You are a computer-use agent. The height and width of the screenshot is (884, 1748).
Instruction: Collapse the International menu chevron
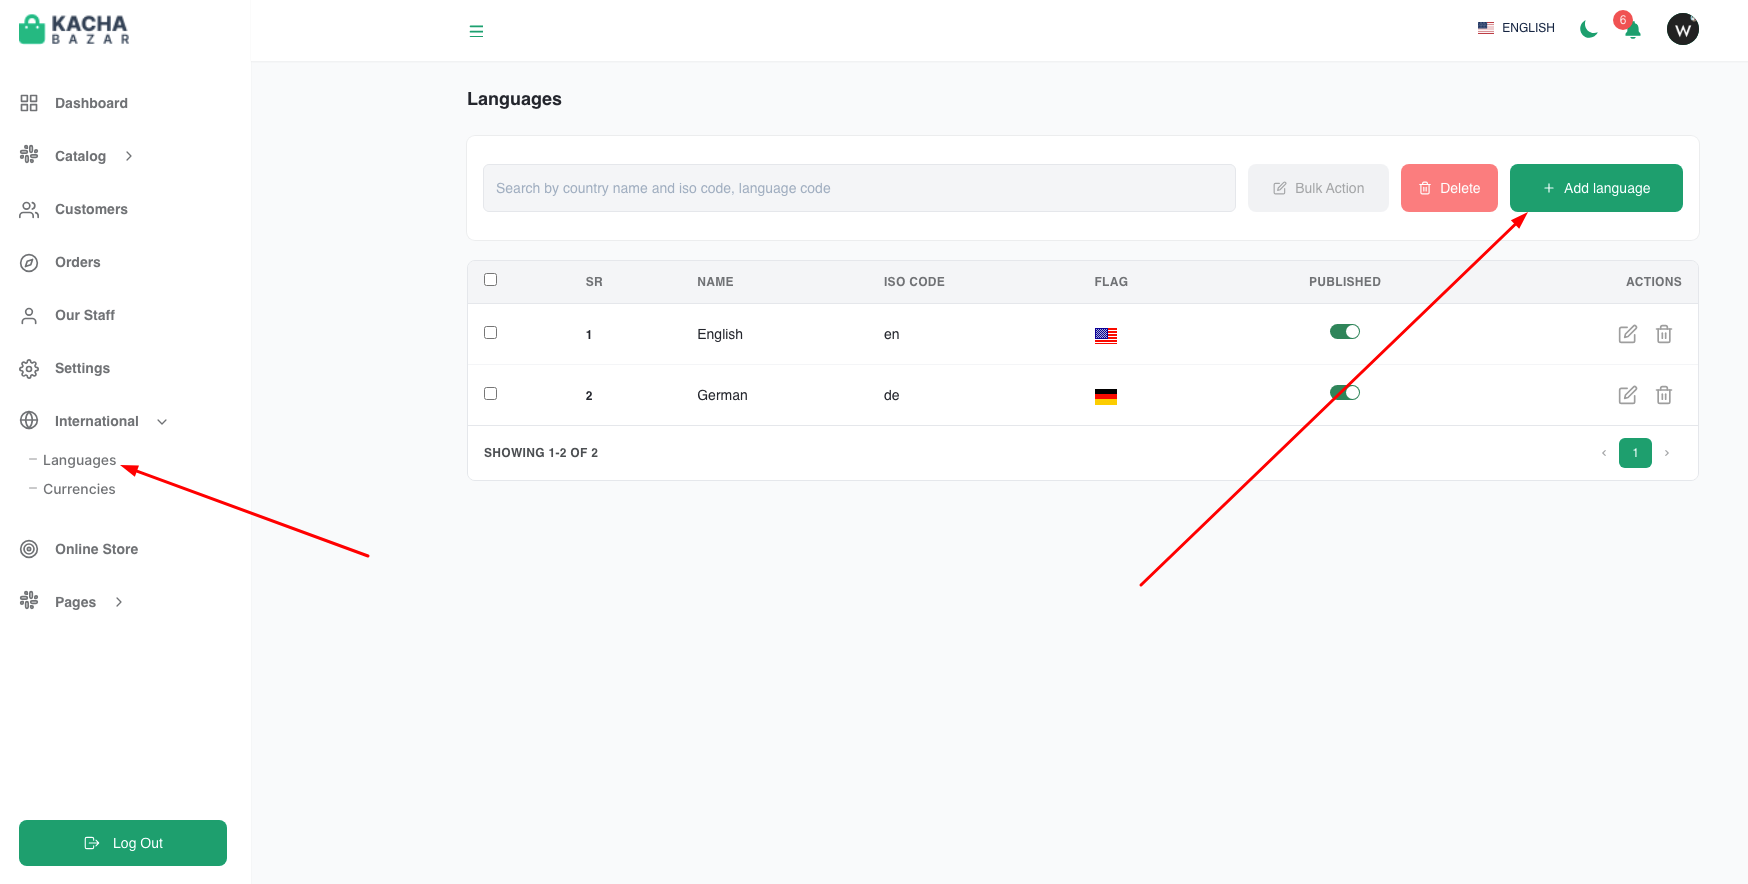tap(162, 422)
